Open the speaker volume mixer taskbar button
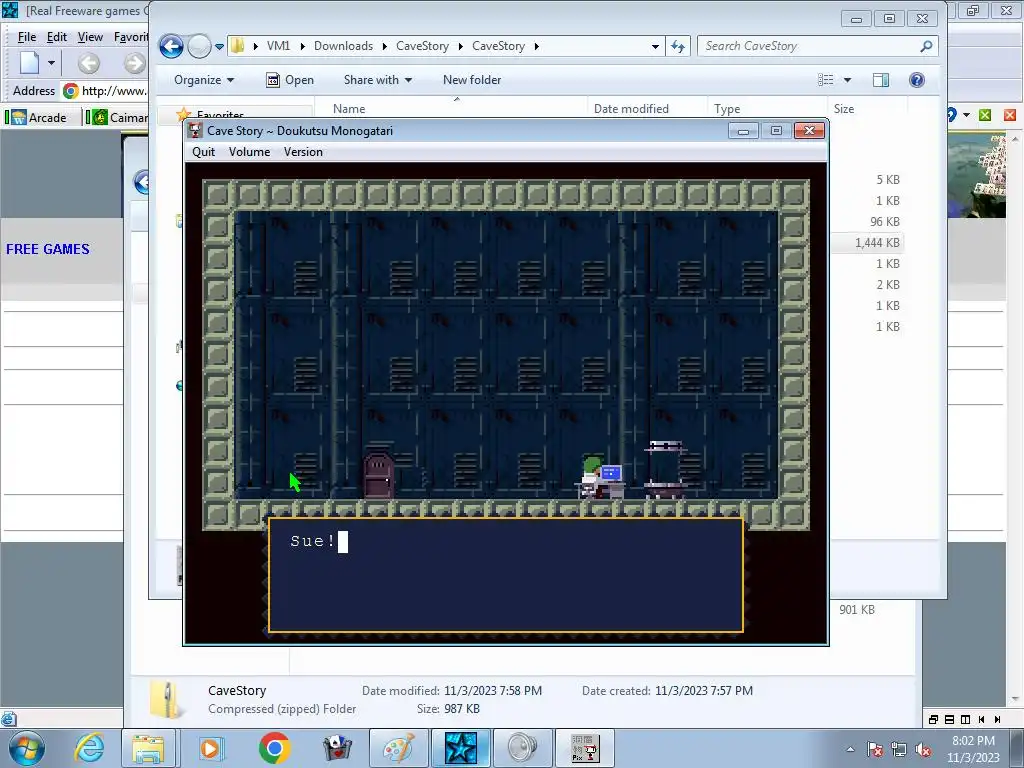Image resolution: width=1024 pixels, height=768 pixels. (x=522, y=748)
